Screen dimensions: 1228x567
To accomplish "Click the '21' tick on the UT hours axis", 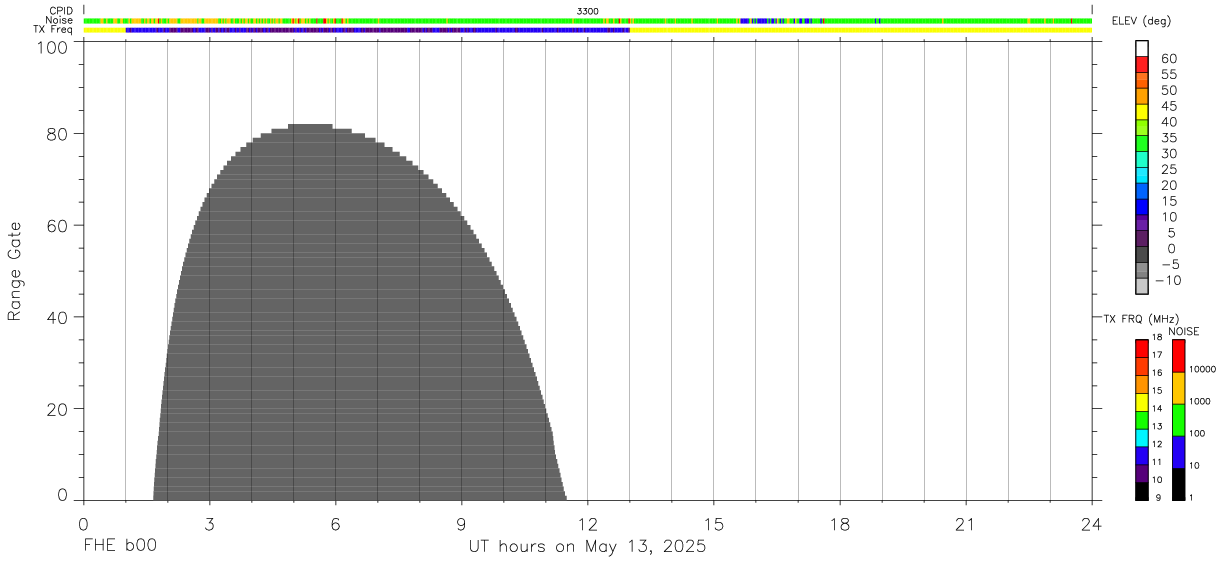I will (x=966, y=524).
